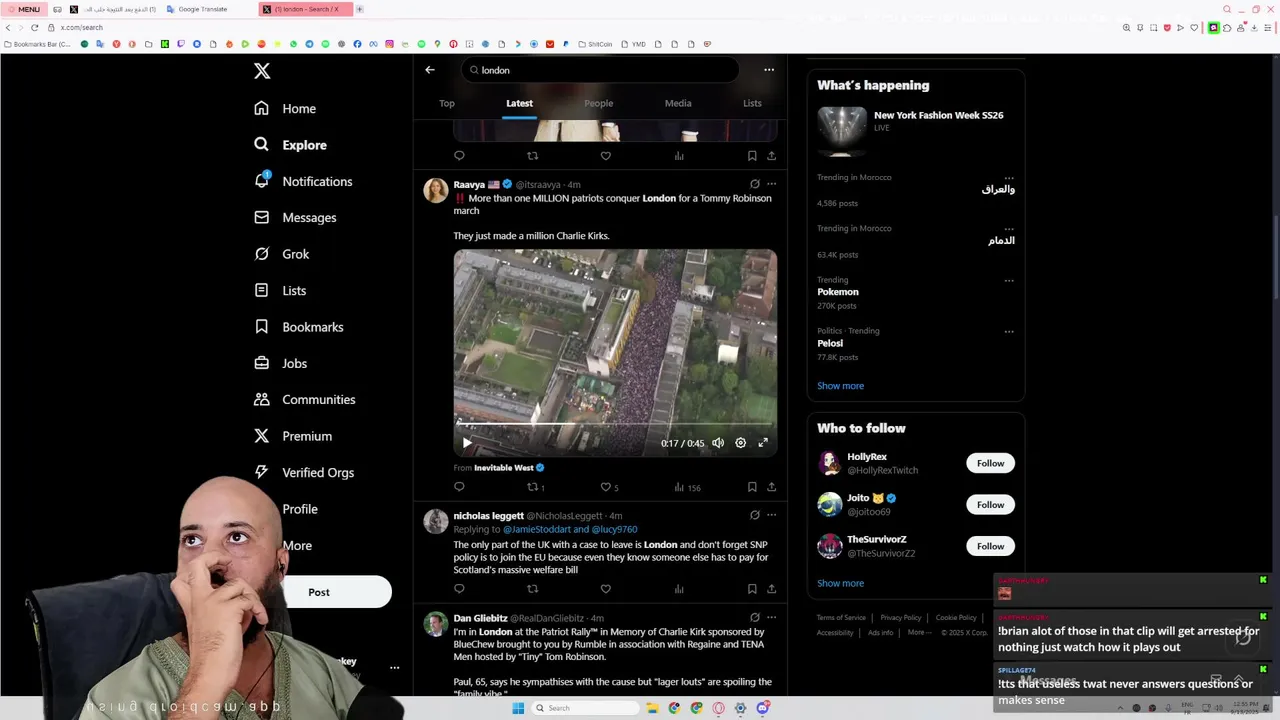The width and height of the screenshot is (1280, 720).
Task: Bookmark Raavya's post
Action: click(752, 487)
